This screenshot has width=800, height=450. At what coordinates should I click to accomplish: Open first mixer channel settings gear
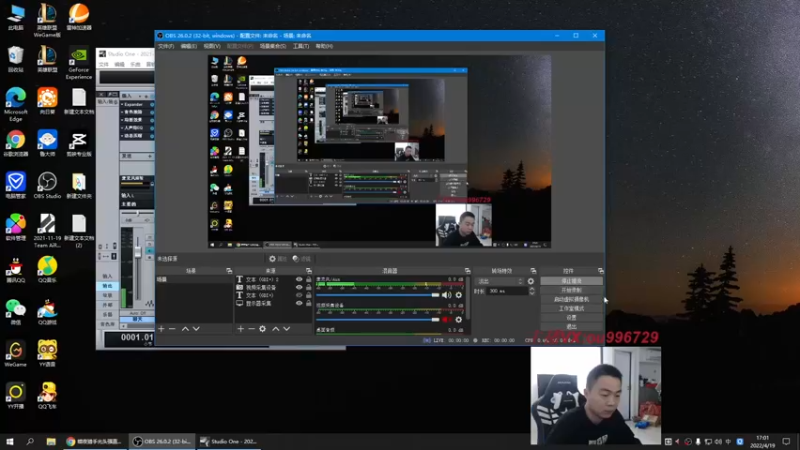(459, 295)
